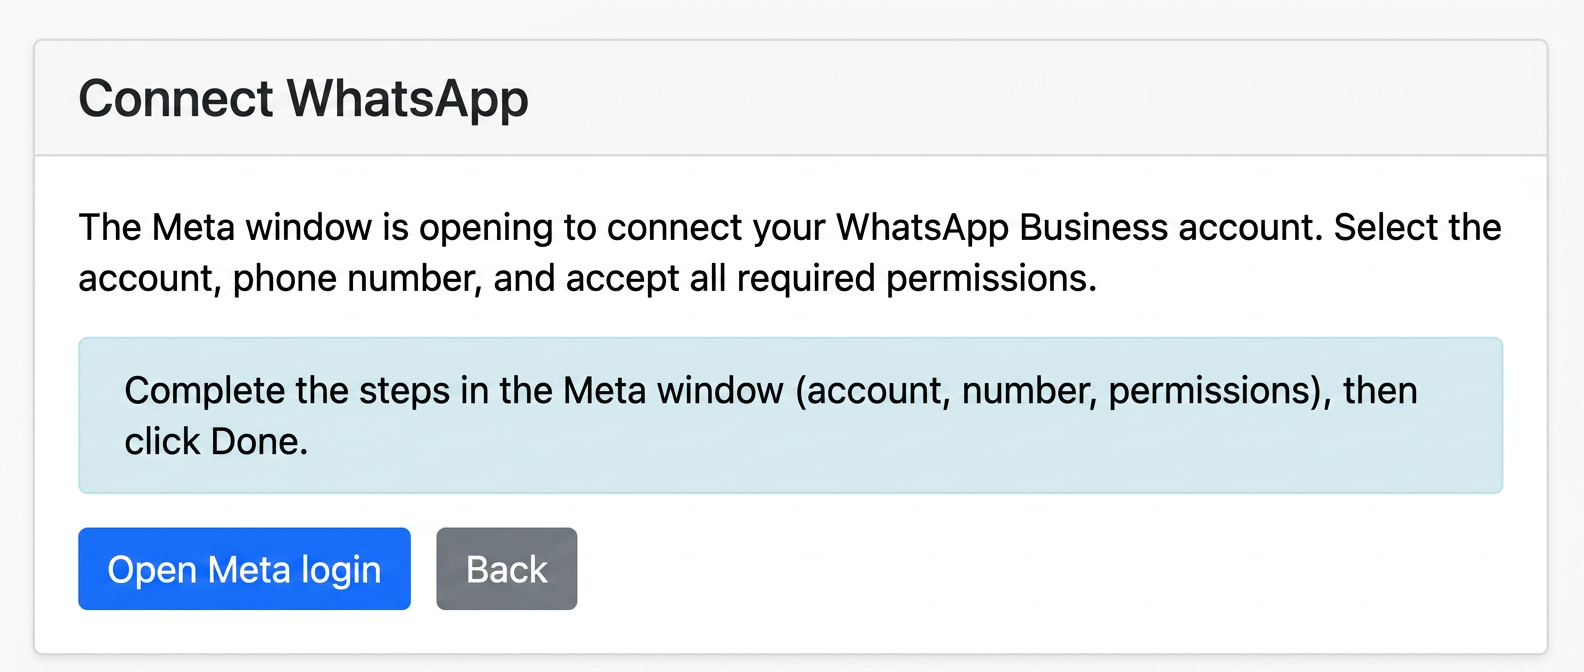This screenshot has width=1584, height=672.
Task: Click the blue Open Meta login button
Action: coord(244,569)
